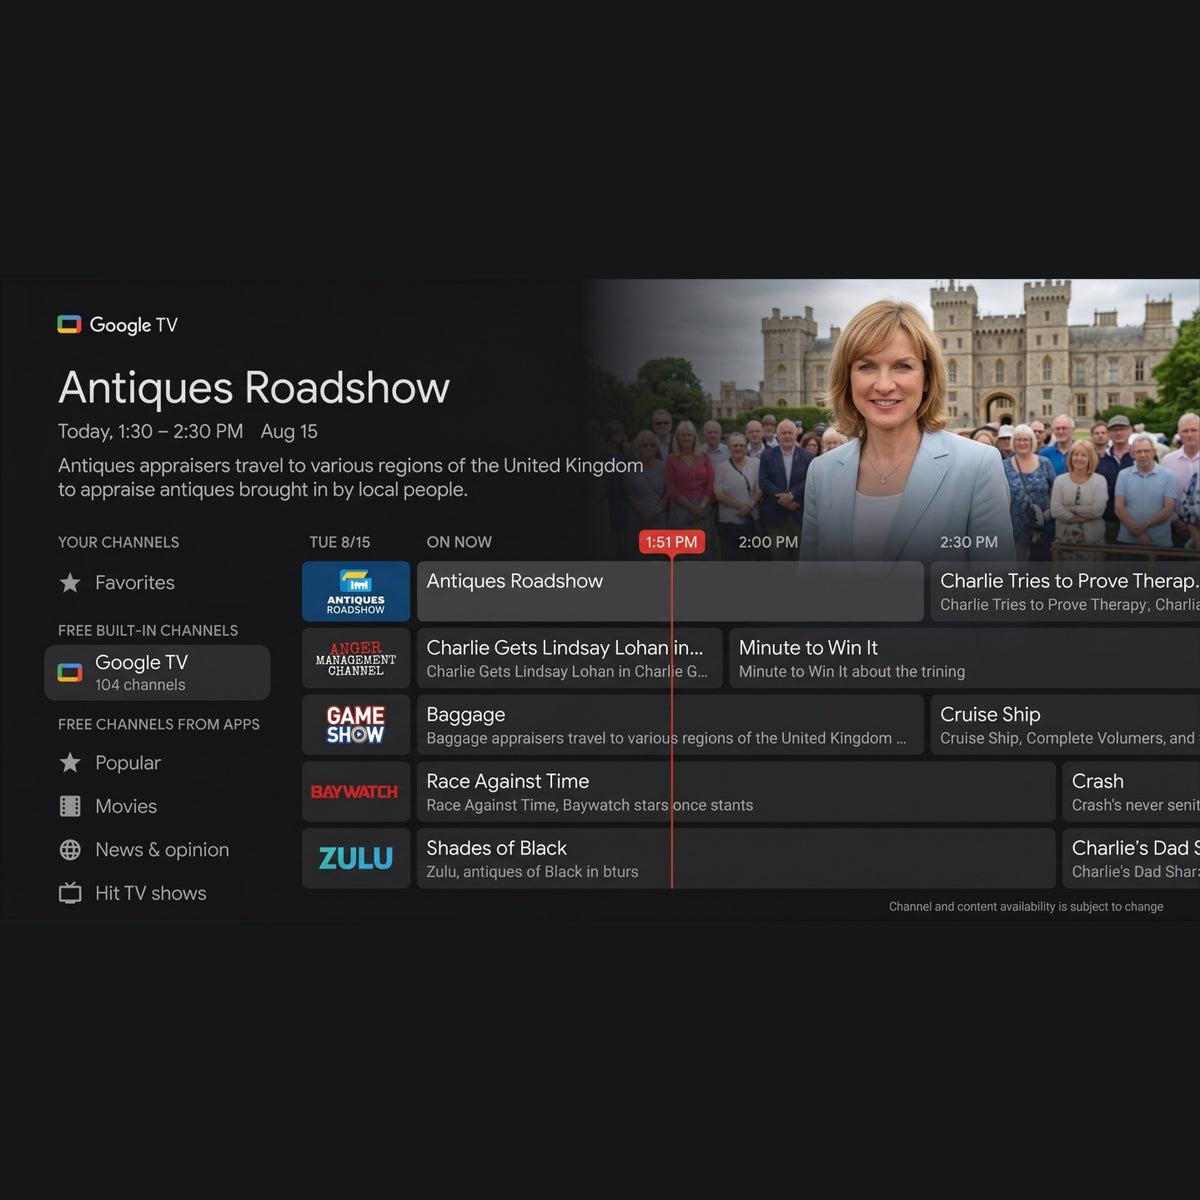Click the Popular star icon
This screenshot has width=1200, height=1200.
pyautogui.click(x=70, y=762)
